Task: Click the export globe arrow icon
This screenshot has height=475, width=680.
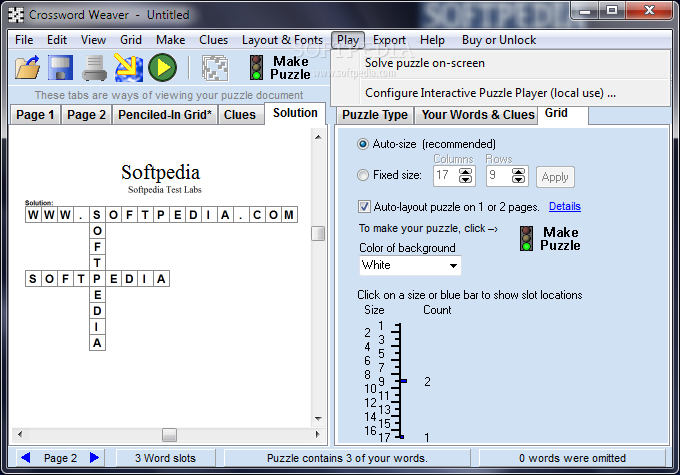Action: (128, 67)
